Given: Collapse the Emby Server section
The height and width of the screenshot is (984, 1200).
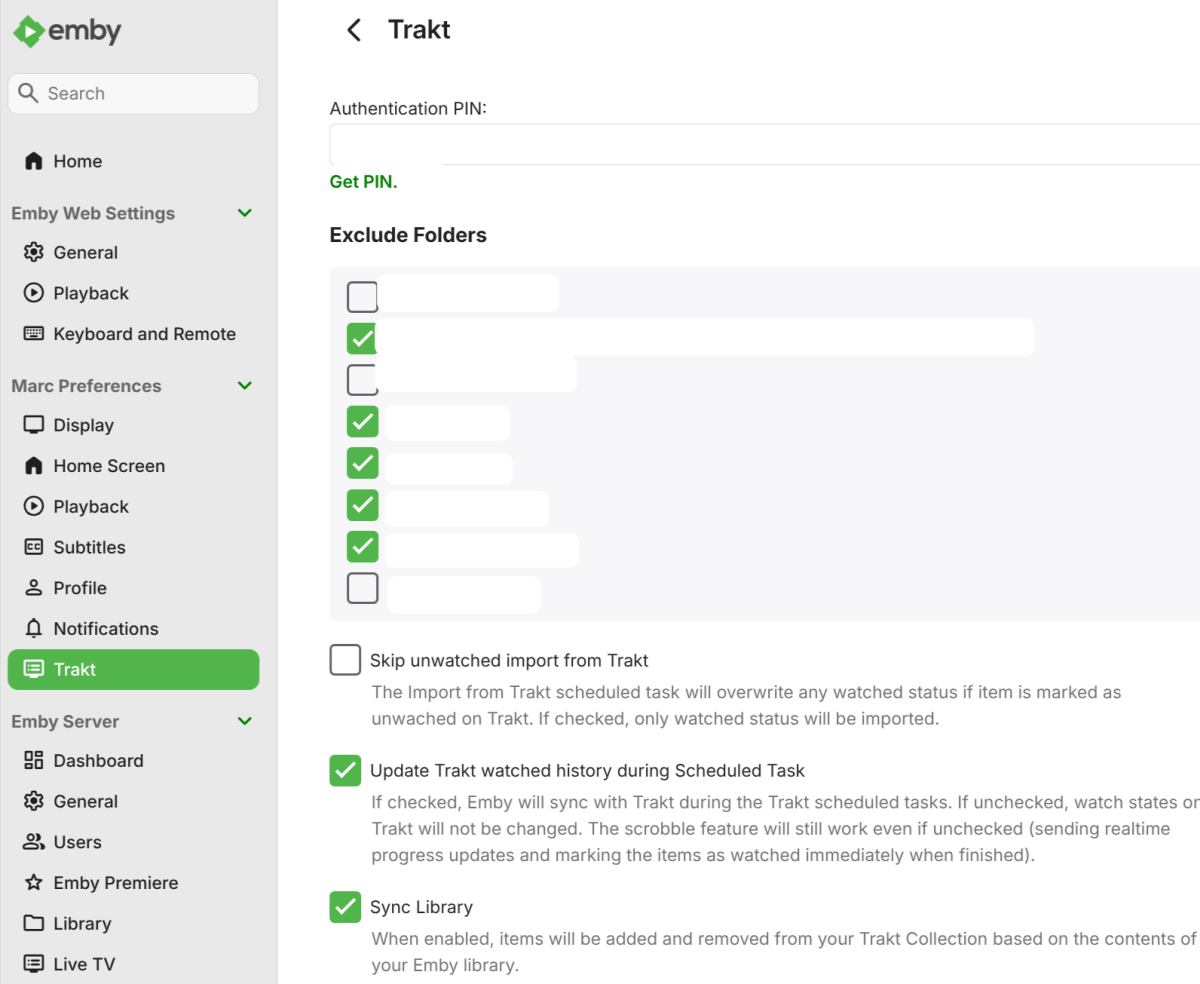Looking at the screenshot, I should point(245,721).
